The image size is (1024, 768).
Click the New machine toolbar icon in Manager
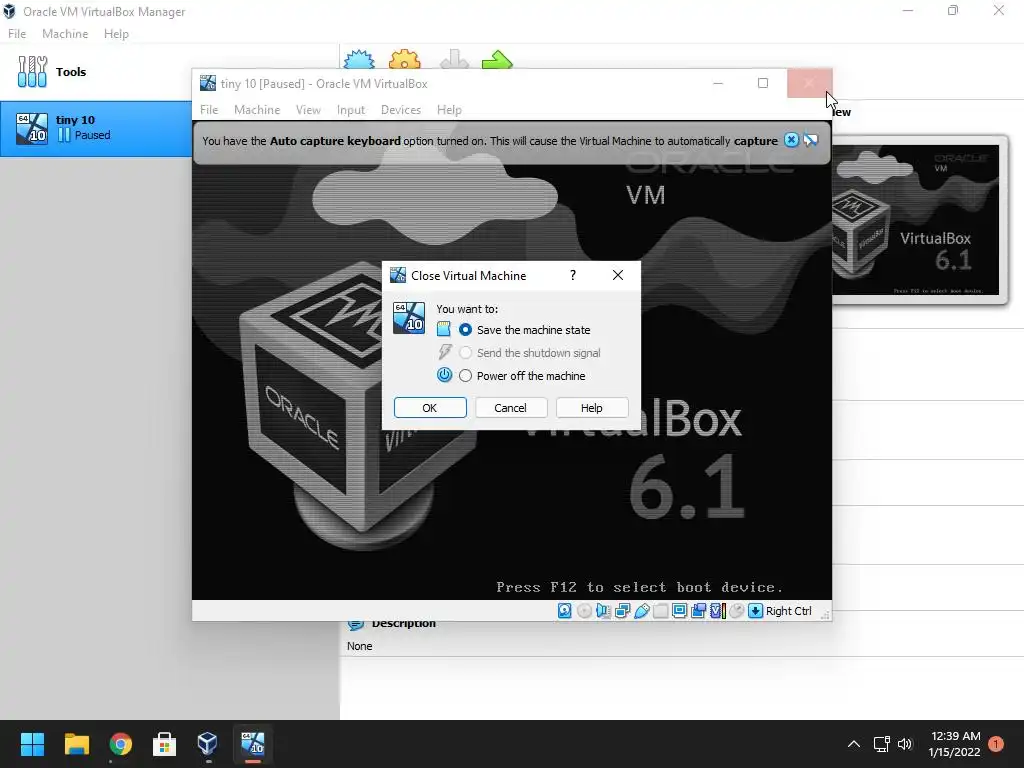(x=359, y=59)
